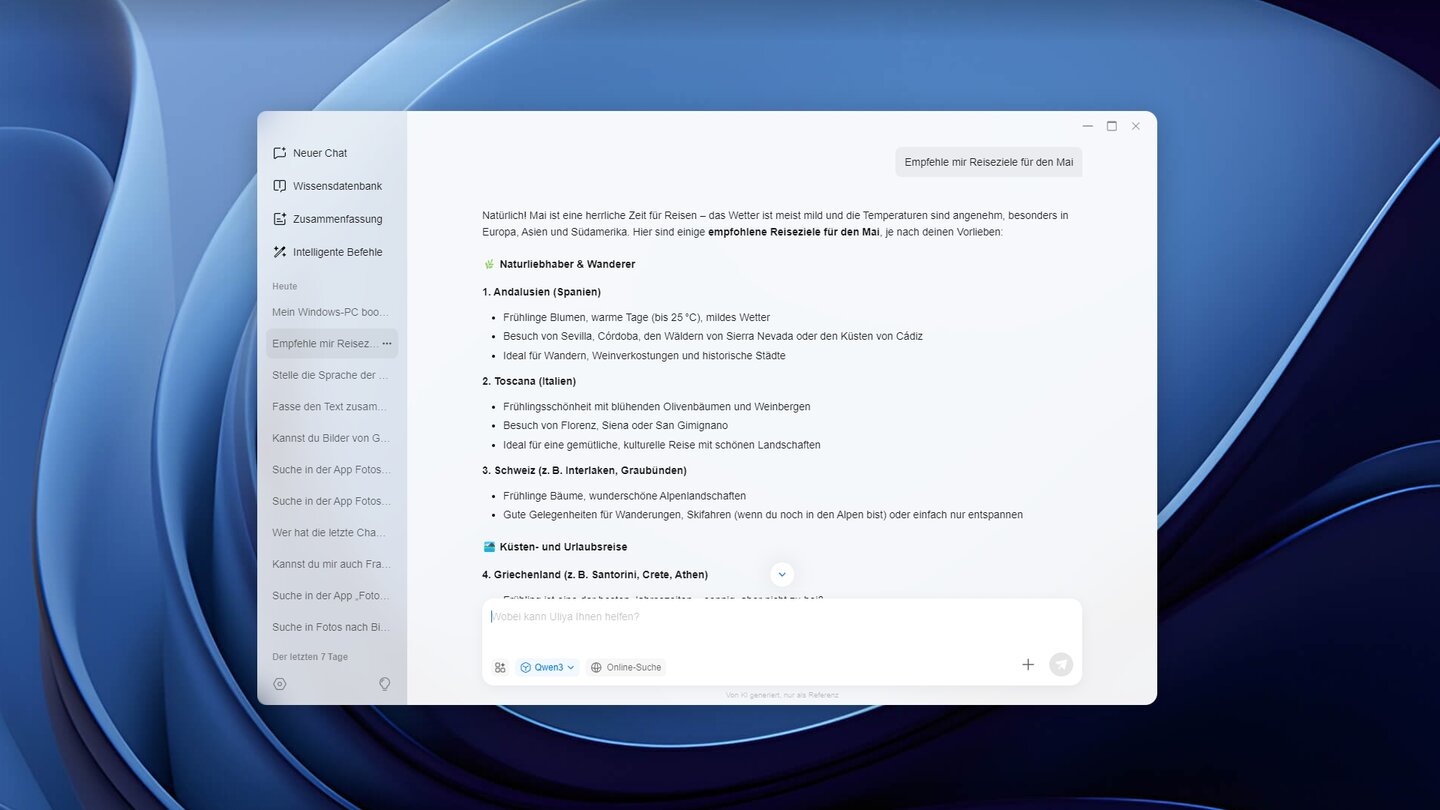Viewport: 1440px width, 810px height.
Task: Open the Qwen3 model dropdown
Action: [x=547, y=667]
